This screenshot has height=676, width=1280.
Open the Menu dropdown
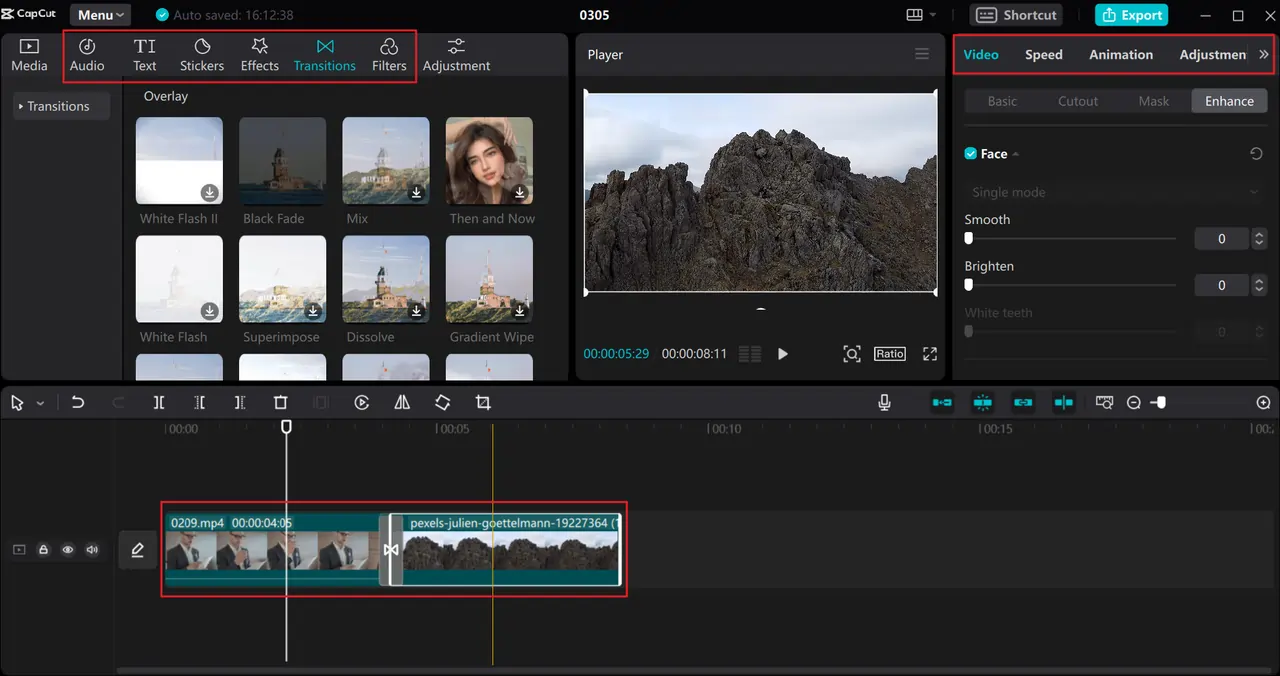pos(101,15)
